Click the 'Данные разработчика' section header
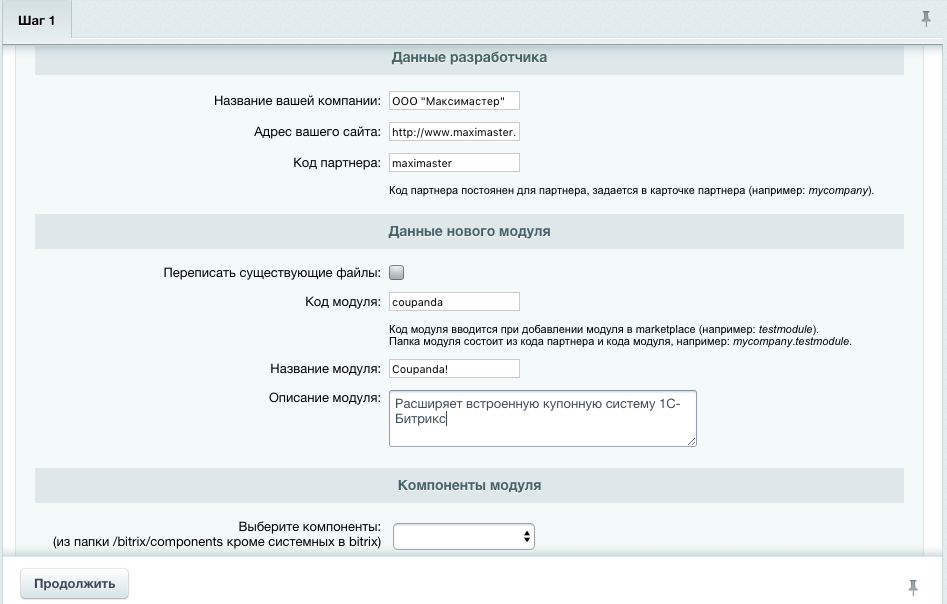The width and height of the screenshot is (947, 604). (469, 58)
